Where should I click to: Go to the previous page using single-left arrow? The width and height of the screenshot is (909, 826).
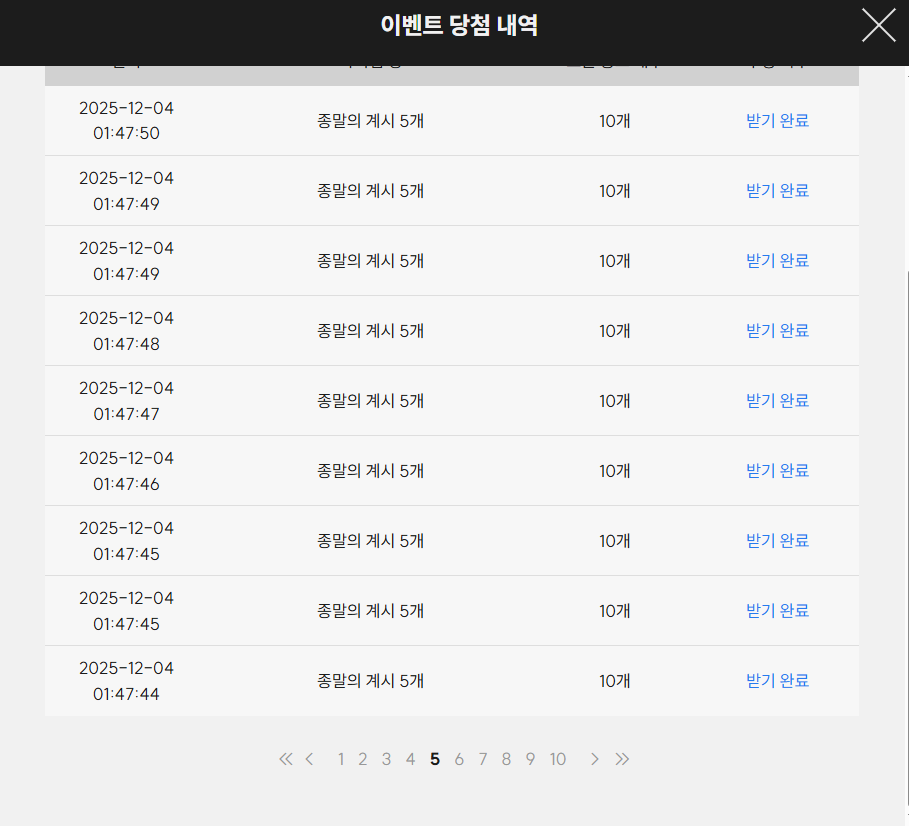point(309,759)
